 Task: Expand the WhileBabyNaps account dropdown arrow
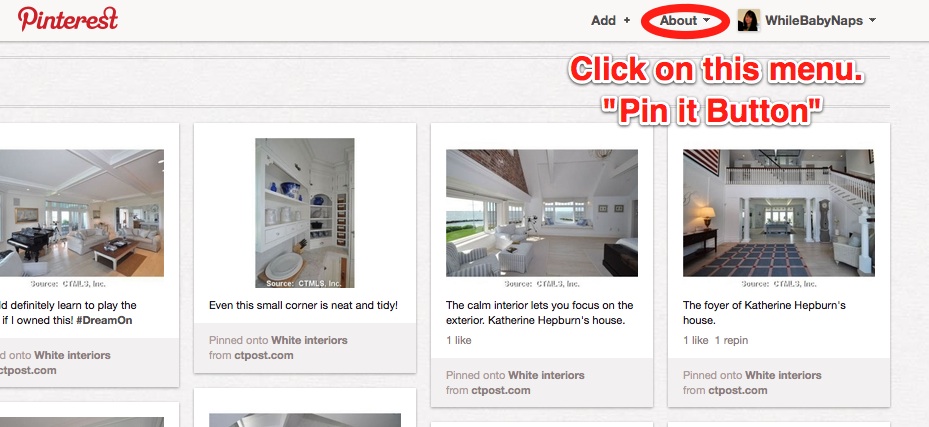pyautogui.click(x=872, y=20)
